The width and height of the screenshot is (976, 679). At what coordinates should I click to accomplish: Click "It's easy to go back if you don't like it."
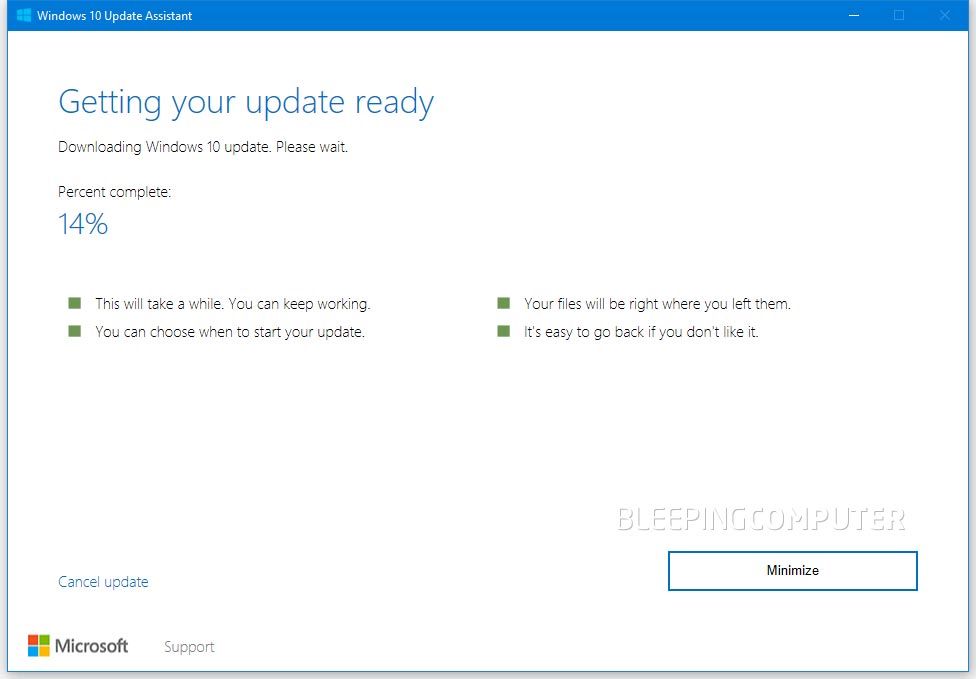pyautogui.click(x=641, y=332)
